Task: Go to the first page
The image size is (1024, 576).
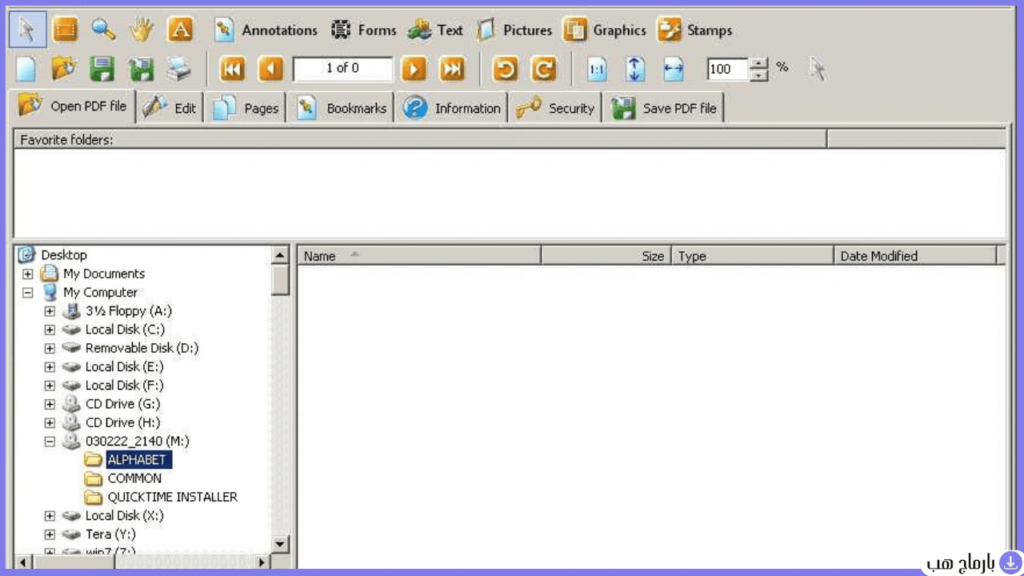Action: tap(232, 69)
